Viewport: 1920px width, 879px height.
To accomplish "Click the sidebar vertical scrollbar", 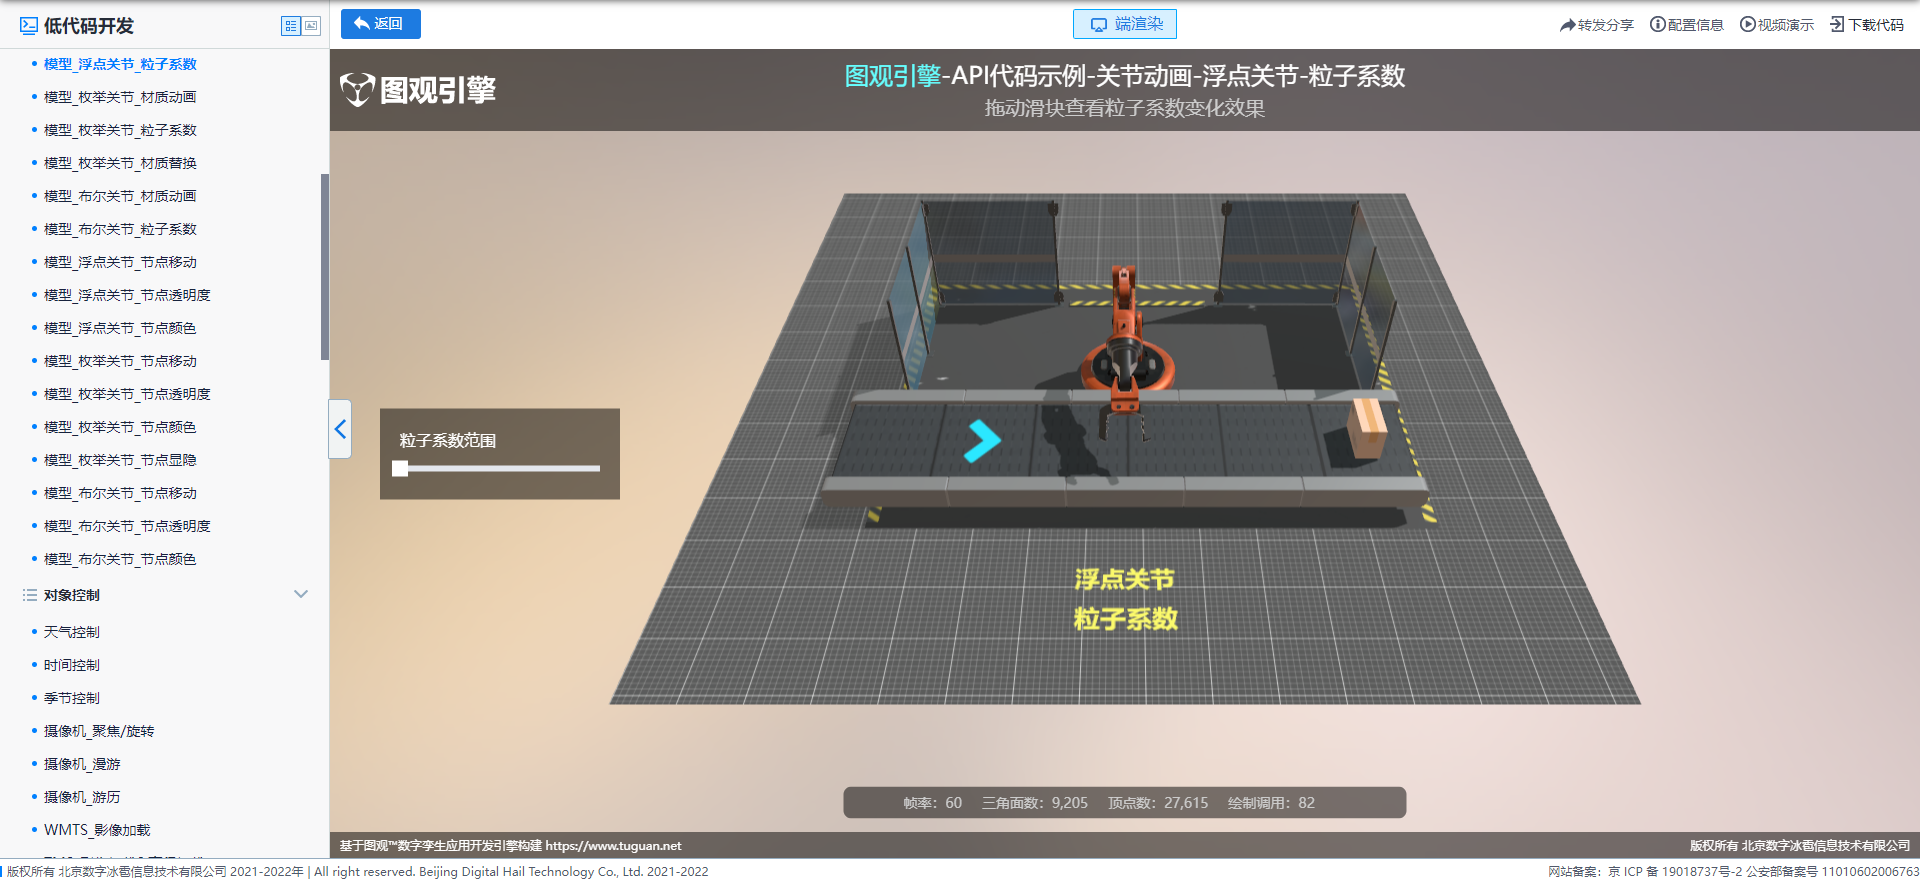I will coord(324,267).
